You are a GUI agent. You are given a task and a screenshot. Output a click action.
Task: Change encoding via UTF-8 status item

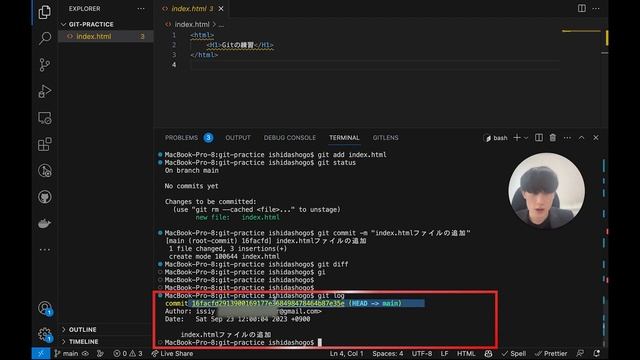[422, 353]
